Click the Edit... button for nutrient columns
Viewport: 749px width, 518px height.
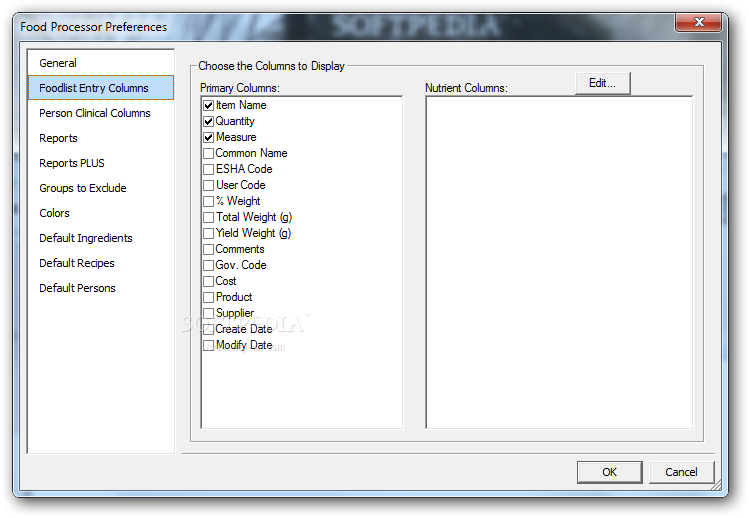tap(602, 83)
